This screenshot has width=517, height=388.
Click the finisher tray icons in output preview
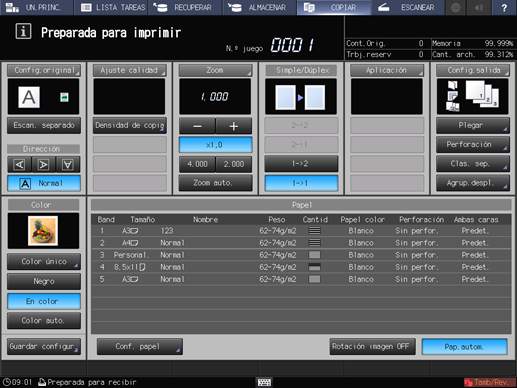point(452,96)
